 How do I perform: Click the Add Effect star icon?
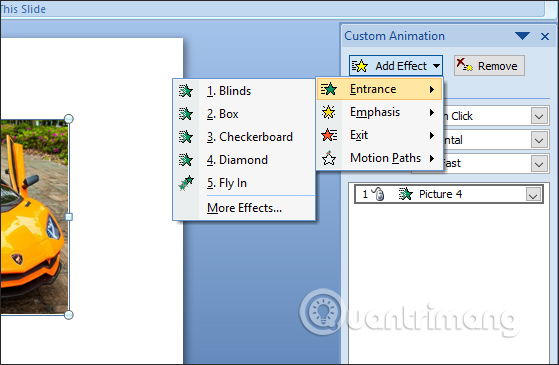(x=360, y=66)
